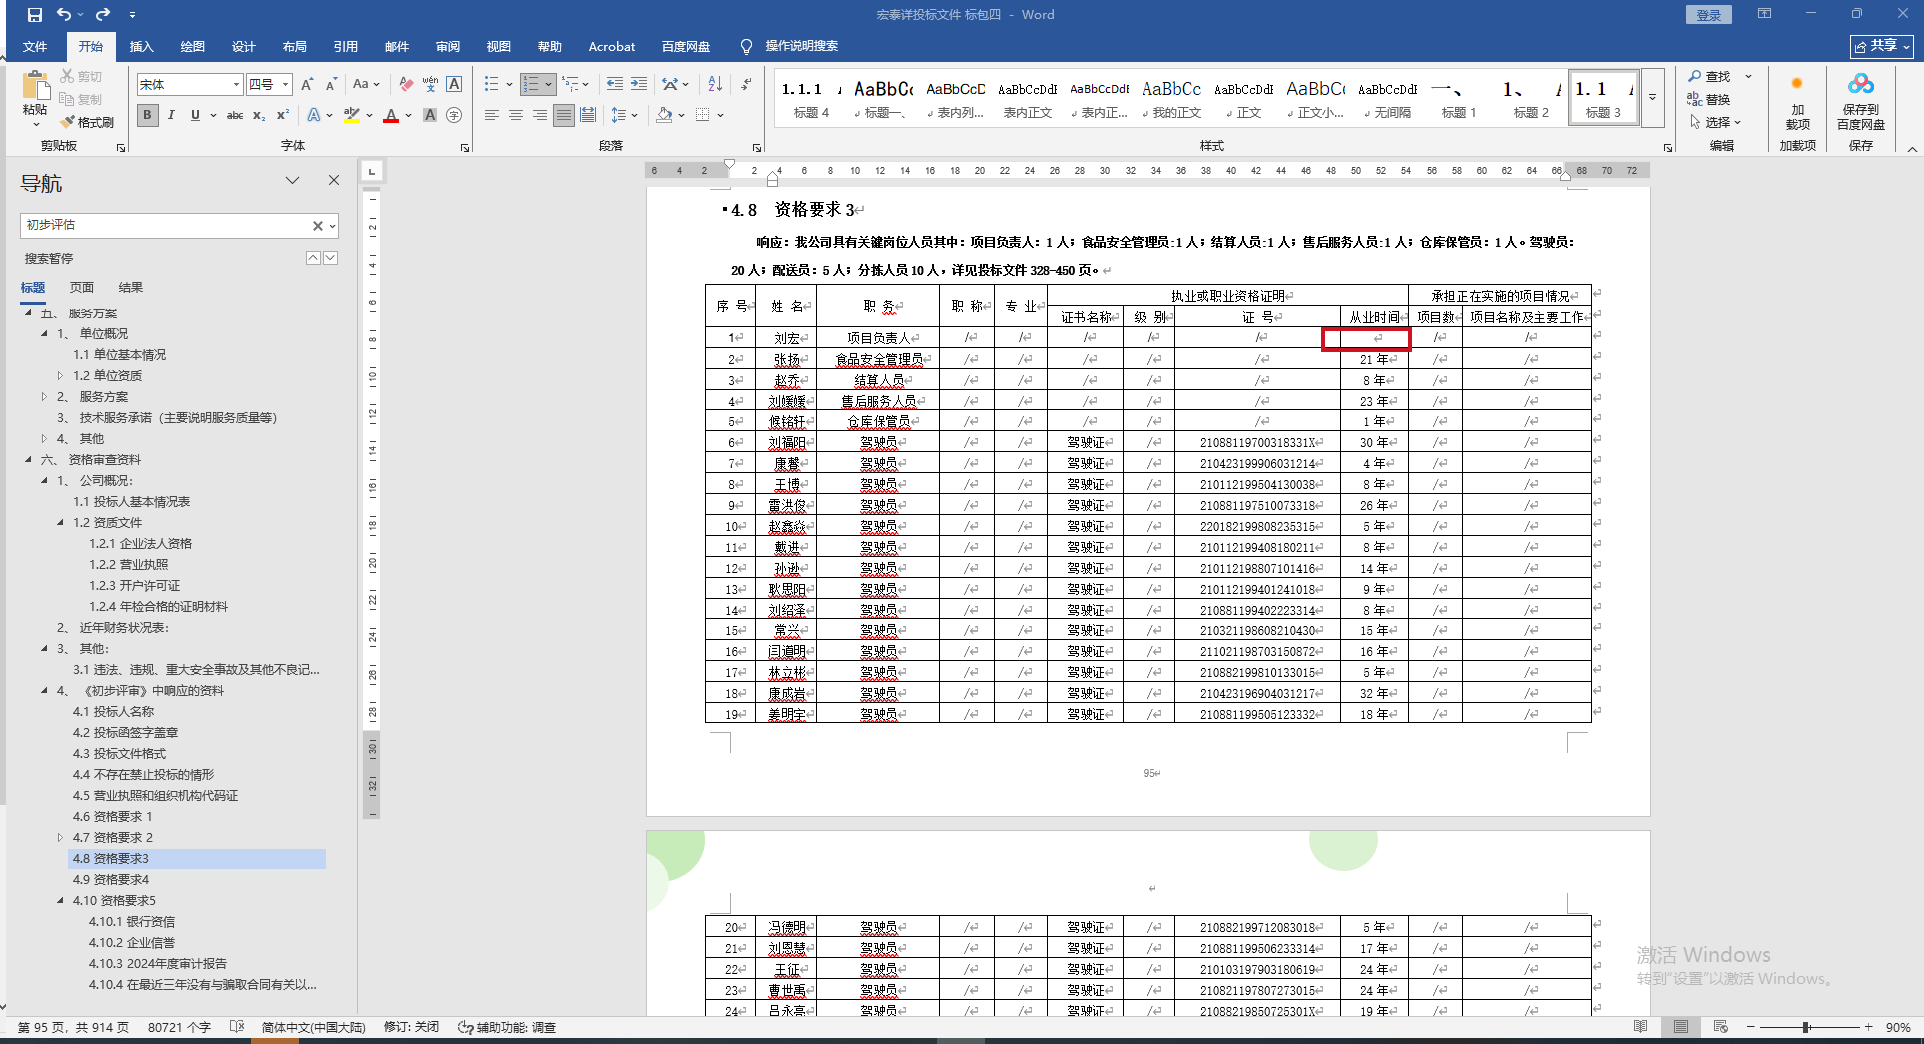Click the 共享 (Share) button
Viewport: 1924px width, 1044px height.
pyautogui.click(x=1882, y=46)
